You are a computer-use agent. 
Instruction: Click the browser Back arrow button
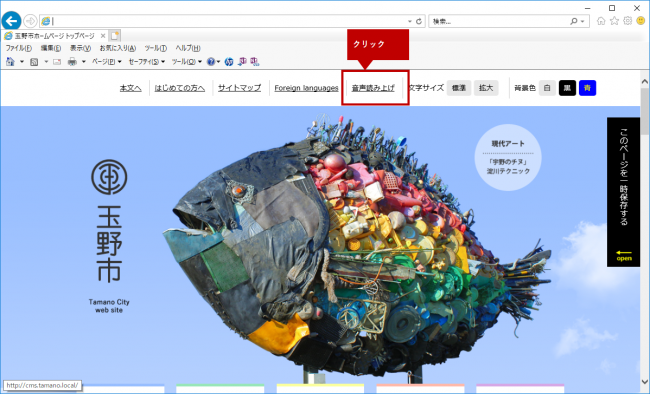pos(11,20)
